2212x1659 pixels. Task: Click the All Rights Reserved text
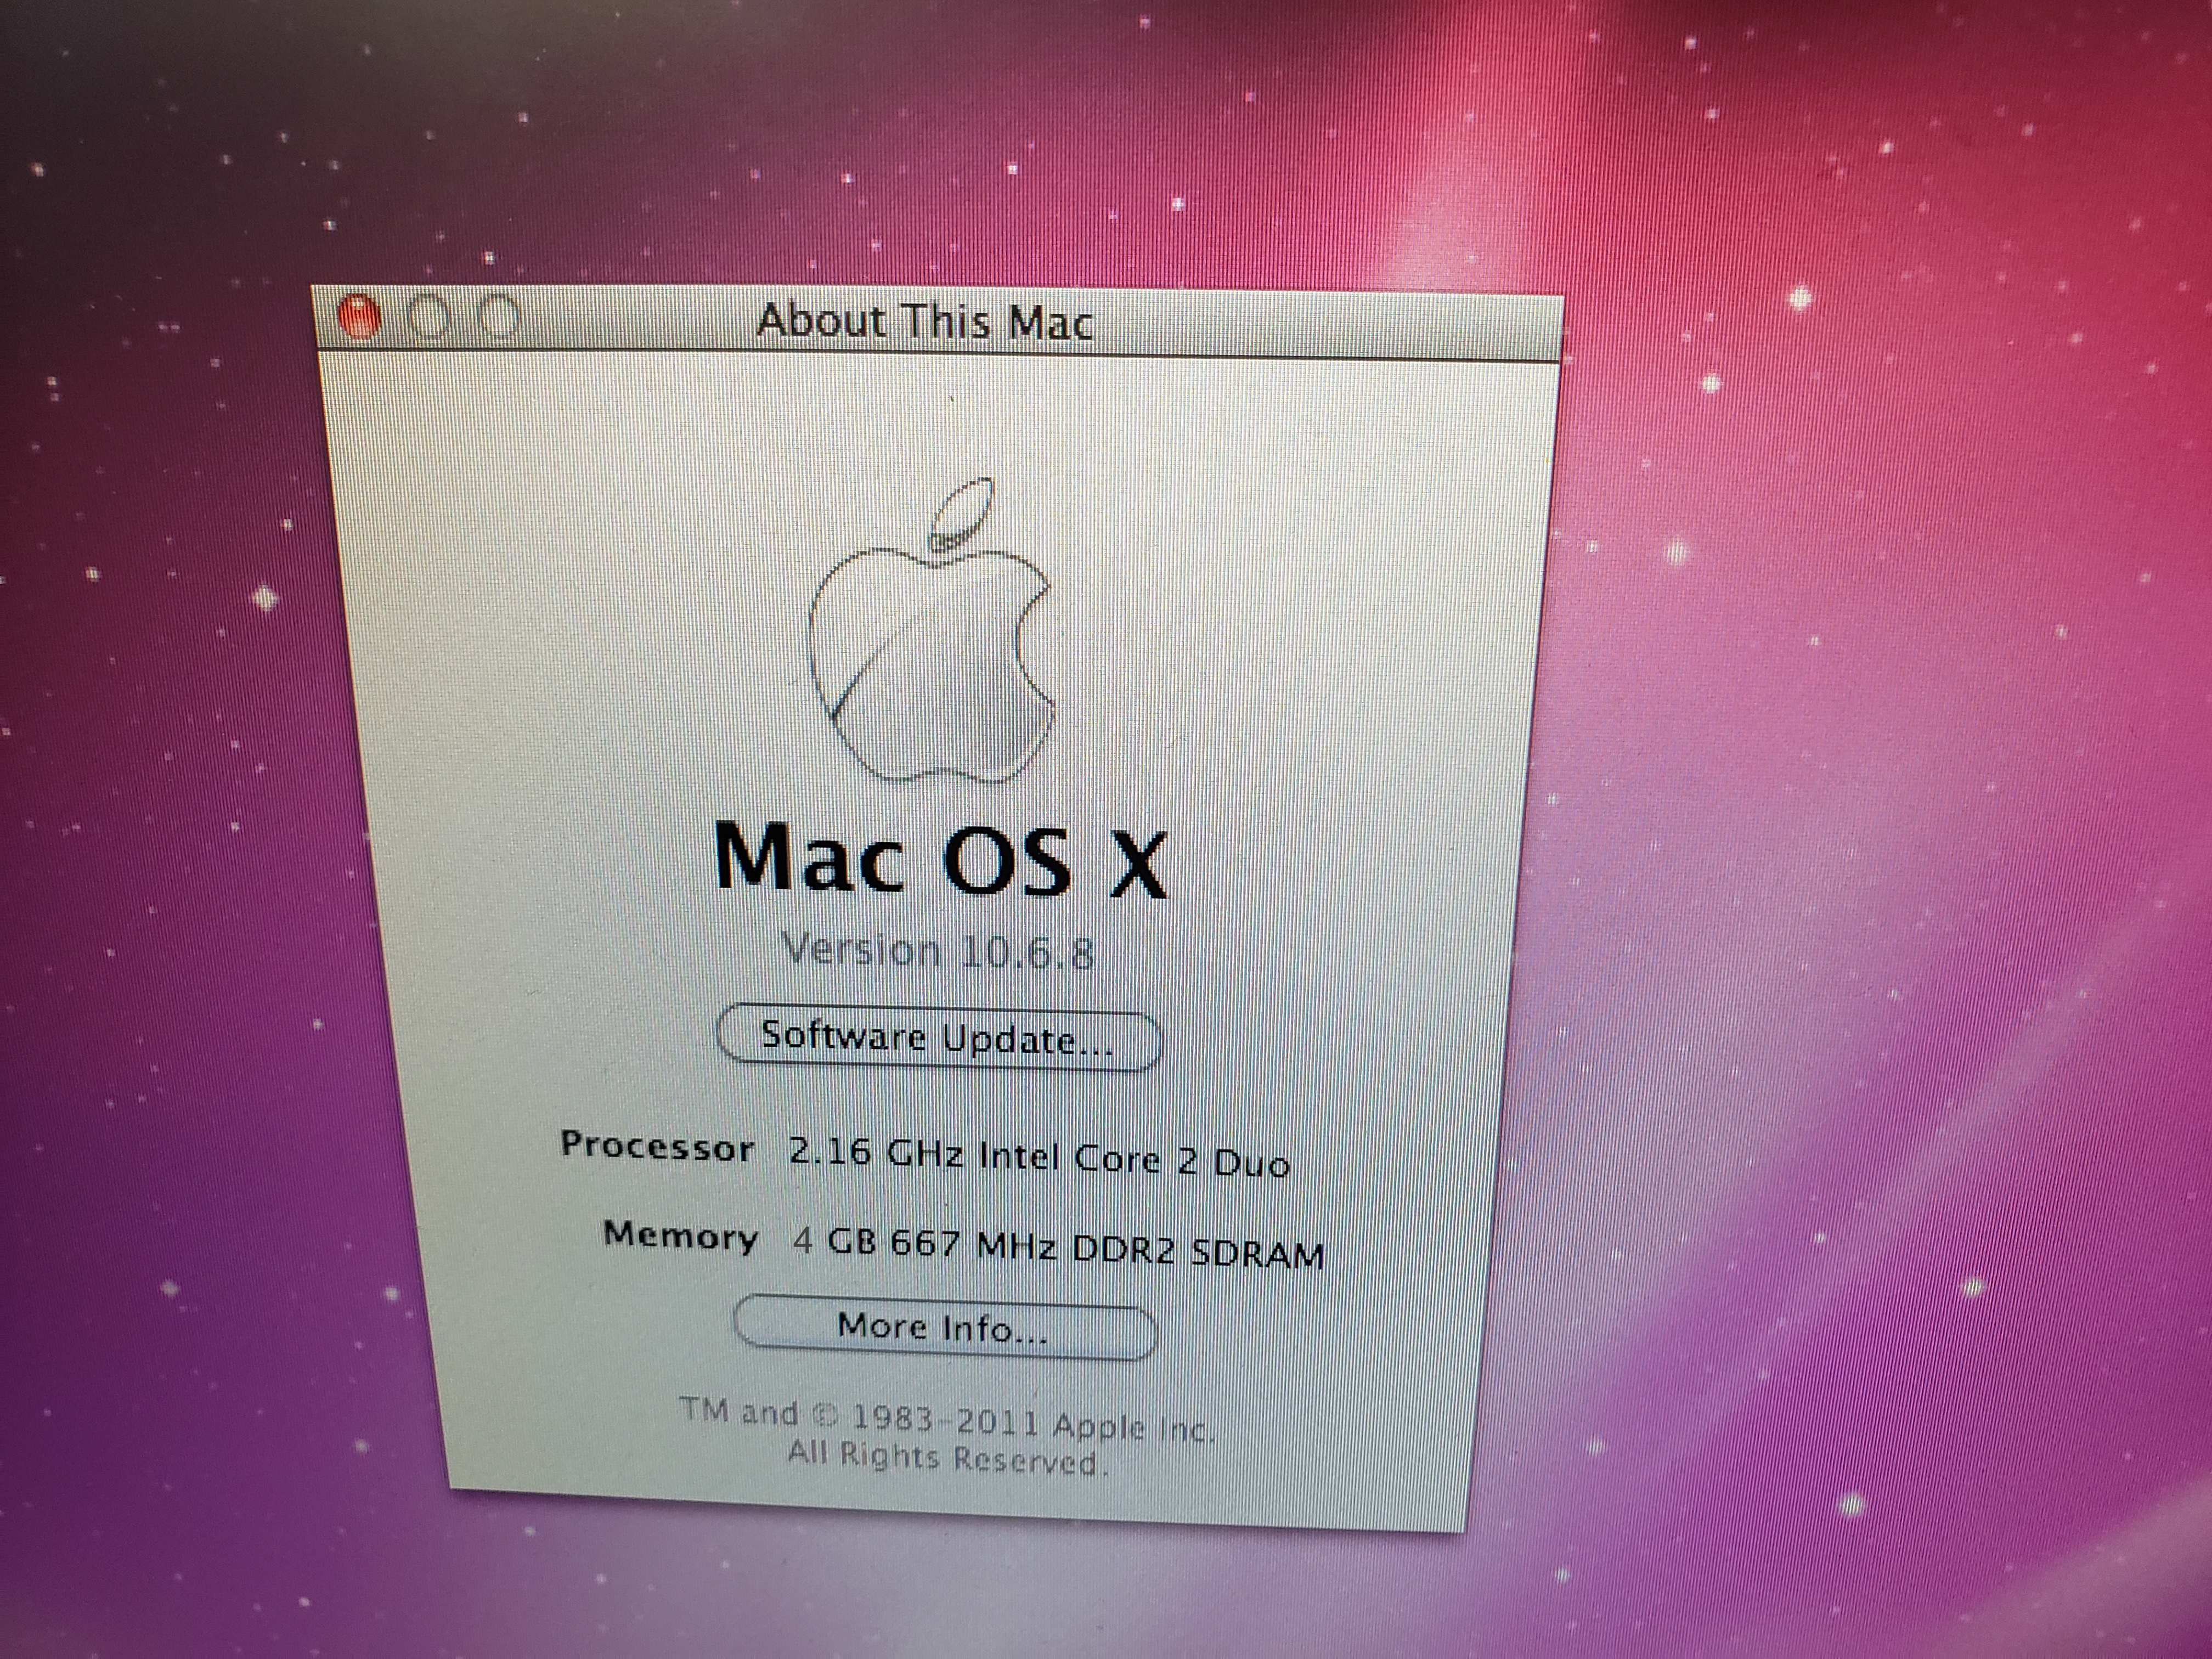pyautogui.click(x=948, y=1459)
